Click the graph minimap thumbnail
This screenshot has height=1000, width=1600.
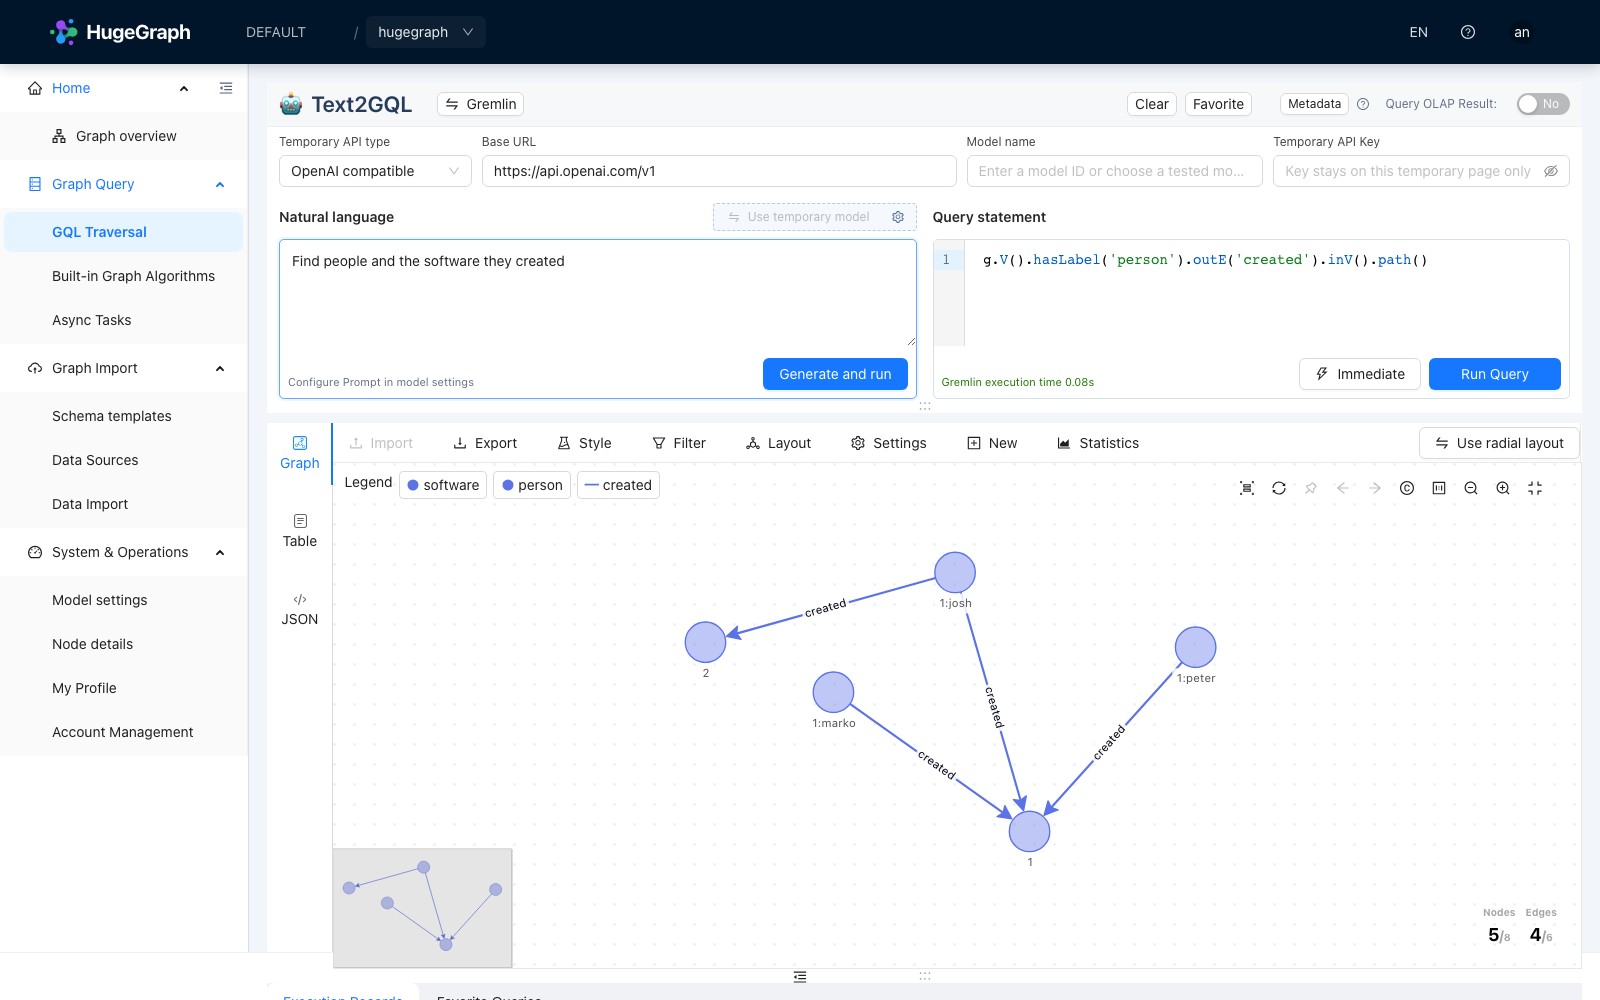pyautogui.click(x=423, y=908)
